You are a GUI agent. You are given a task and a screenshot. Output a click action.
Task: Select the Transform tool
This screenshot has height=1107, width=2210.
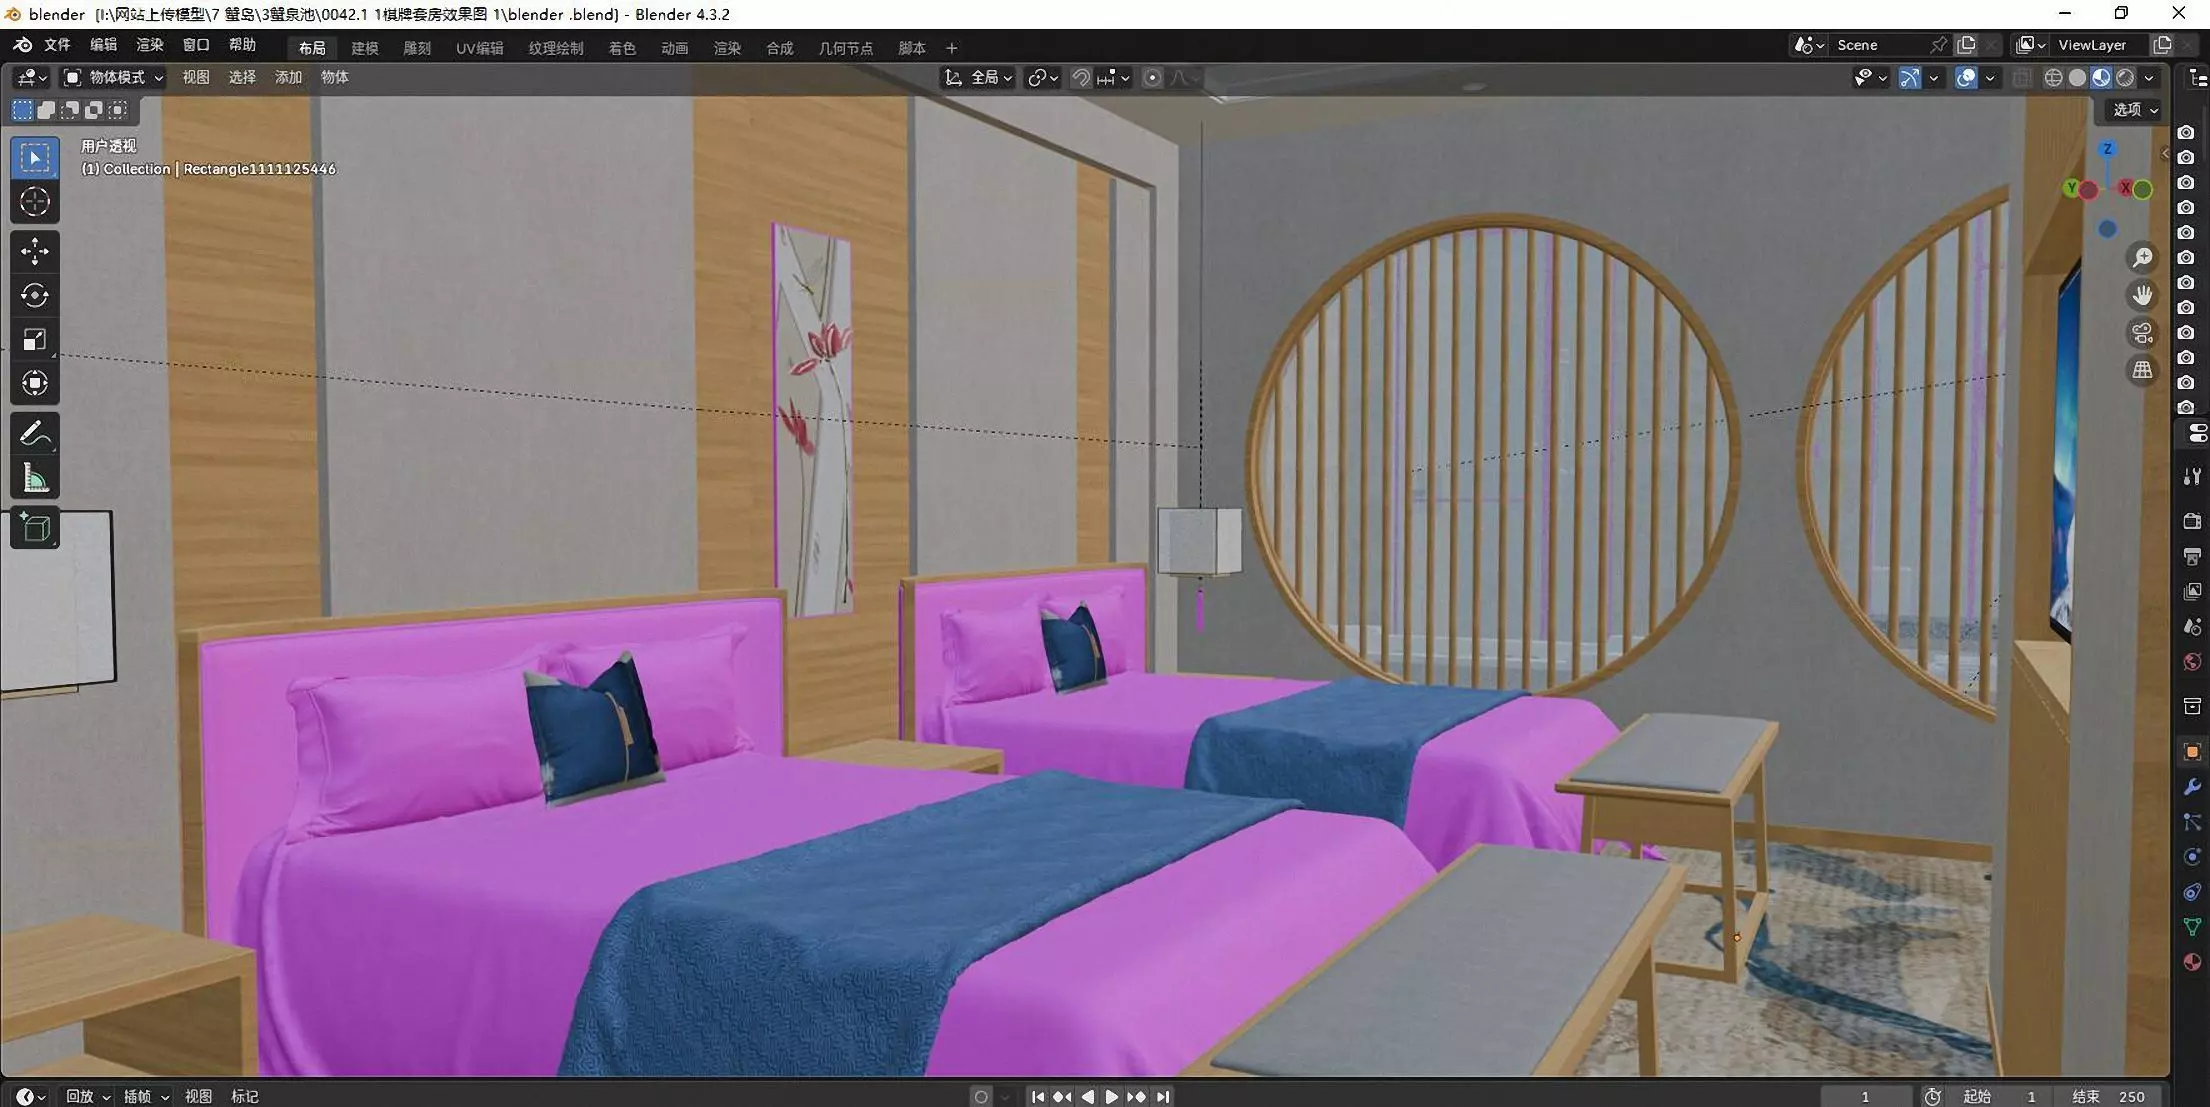click(x=35, y=383)
